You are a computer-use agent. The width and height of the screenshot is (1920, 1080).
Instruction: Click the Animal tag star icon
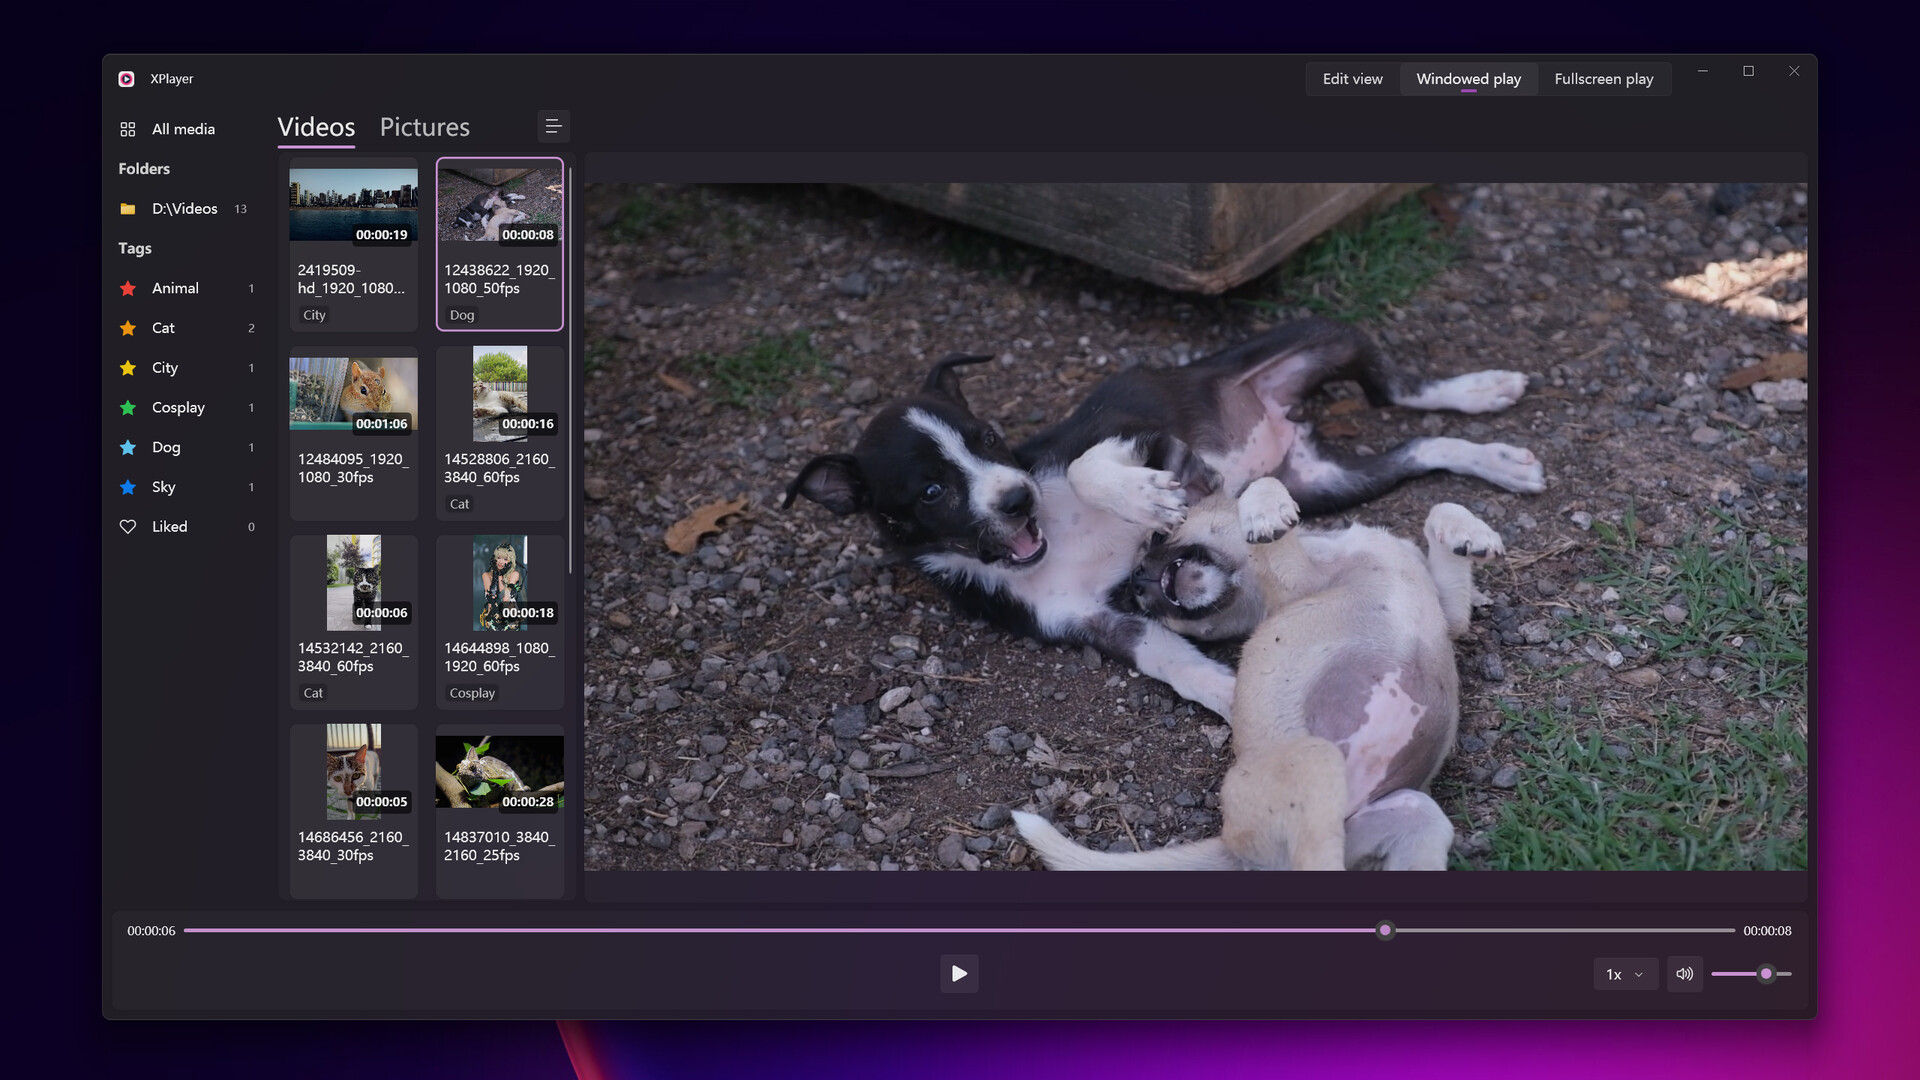coord(128,288)
